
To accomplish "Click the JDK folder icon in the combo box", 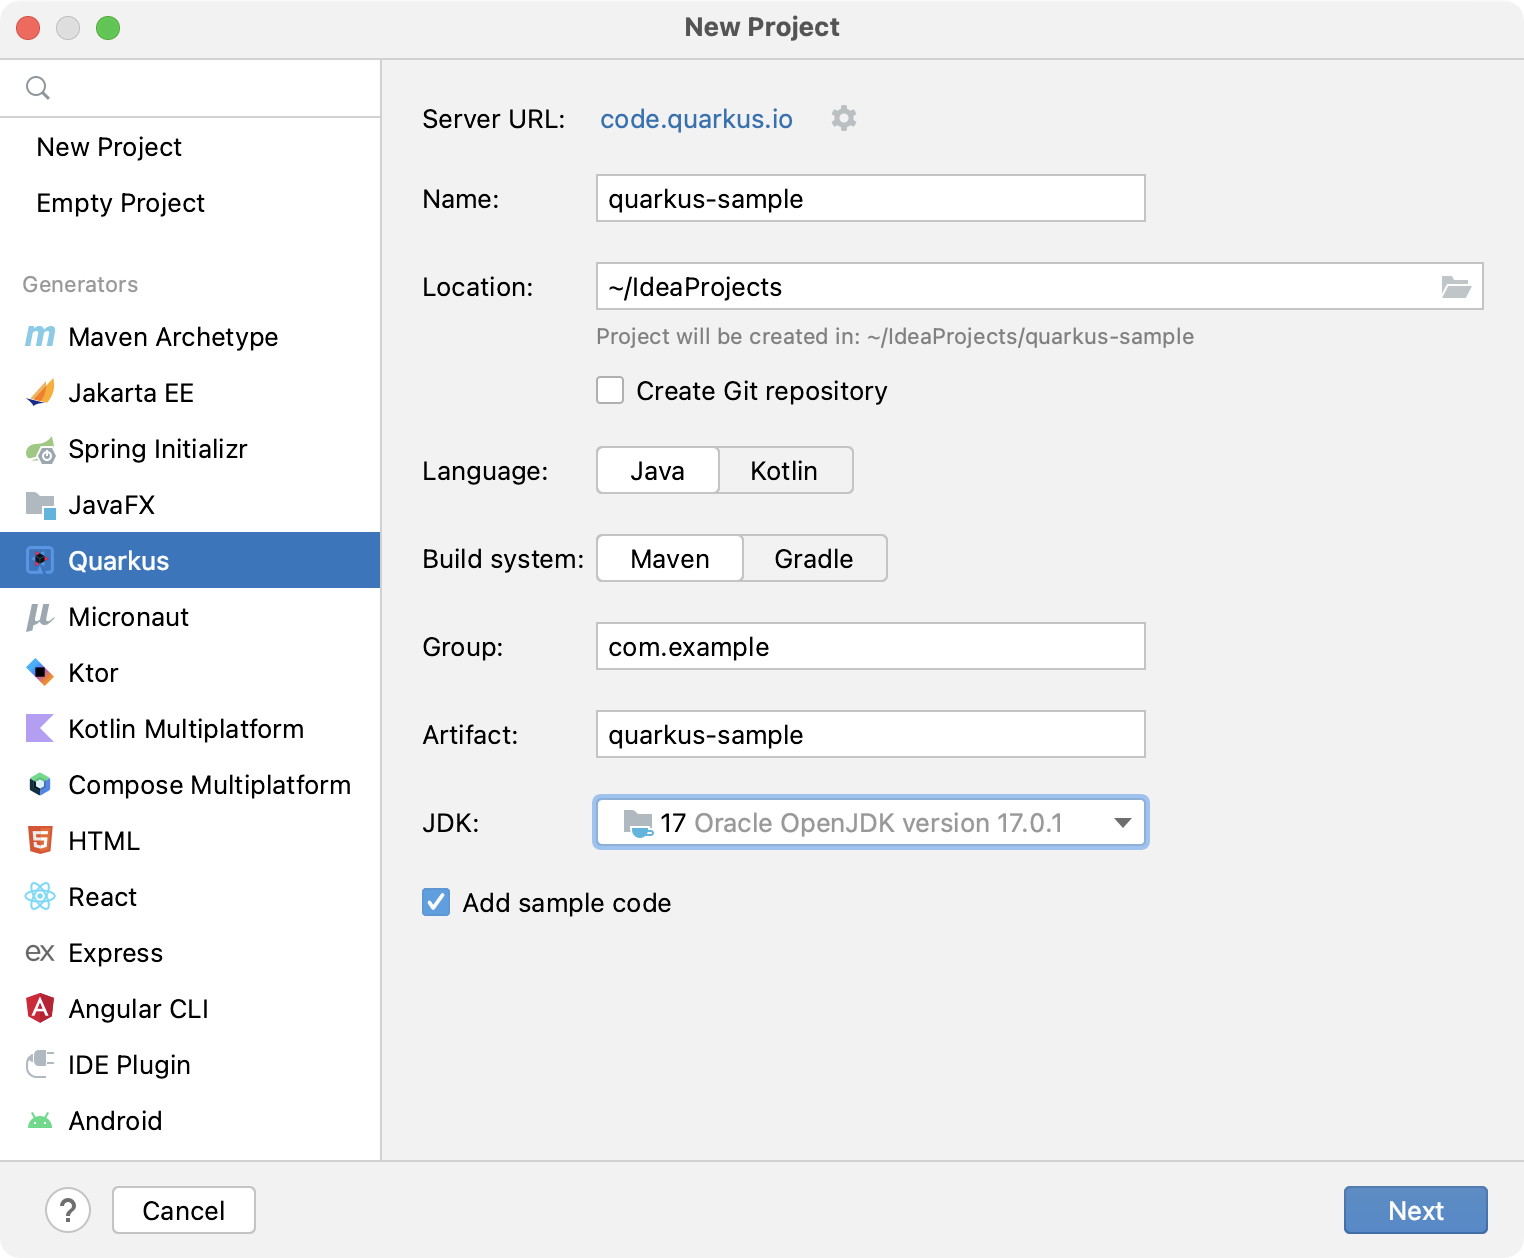I will (638, 823).
